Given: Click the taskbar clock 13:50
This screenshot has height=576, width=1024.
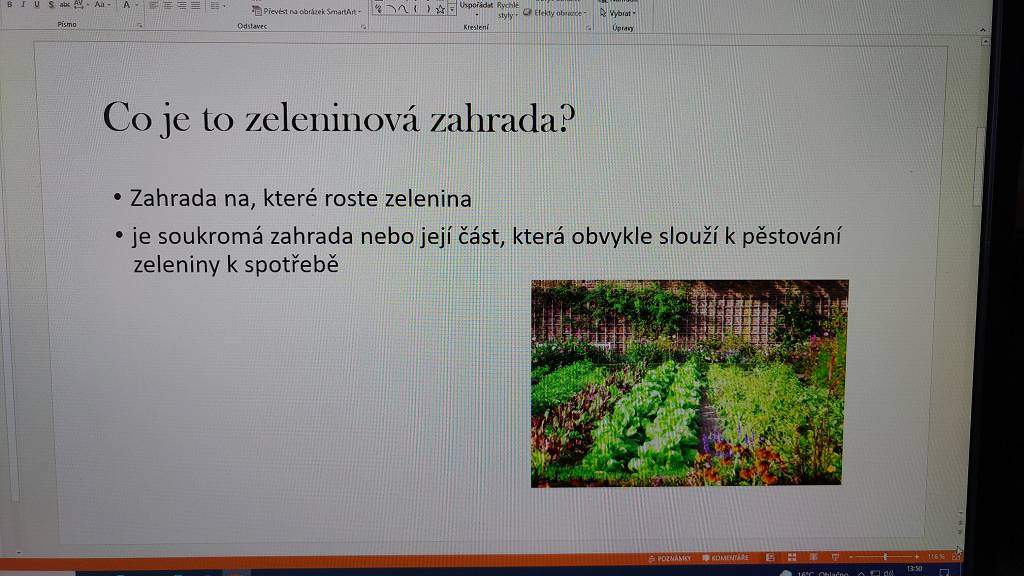Looking at the screenshot, I should (x=914, y=569).
